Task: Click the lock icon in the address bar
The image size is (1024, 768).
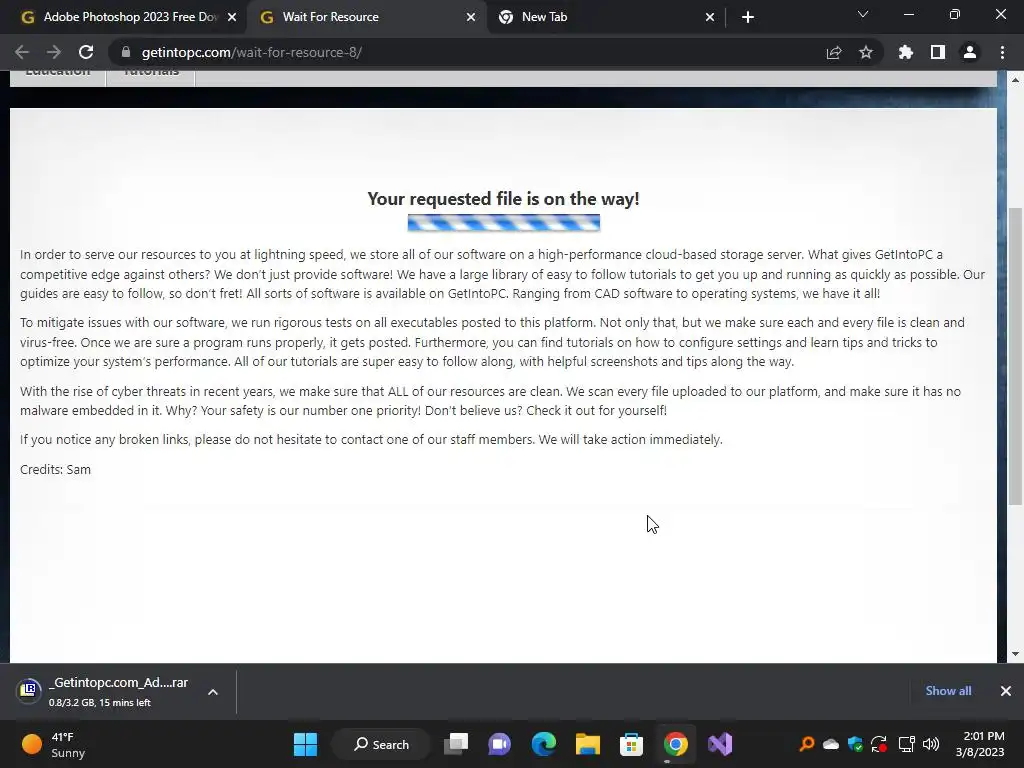Action: pos(126,52)
